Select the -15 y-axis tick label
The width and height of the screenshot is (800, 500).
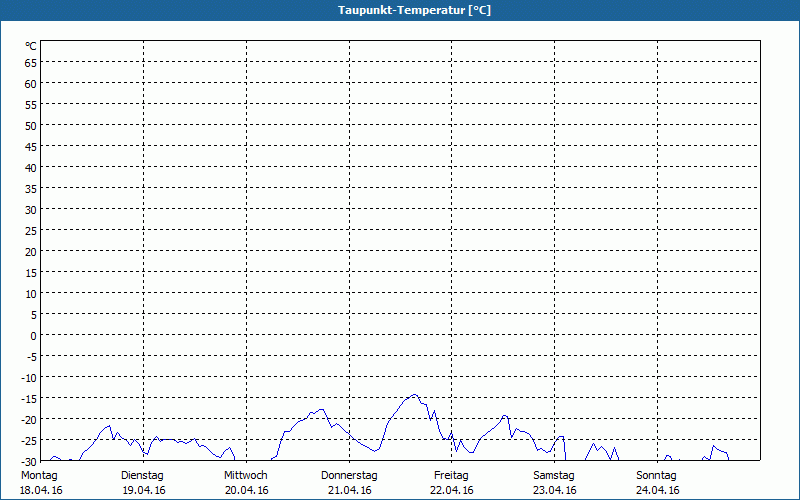tap(29, 398)
